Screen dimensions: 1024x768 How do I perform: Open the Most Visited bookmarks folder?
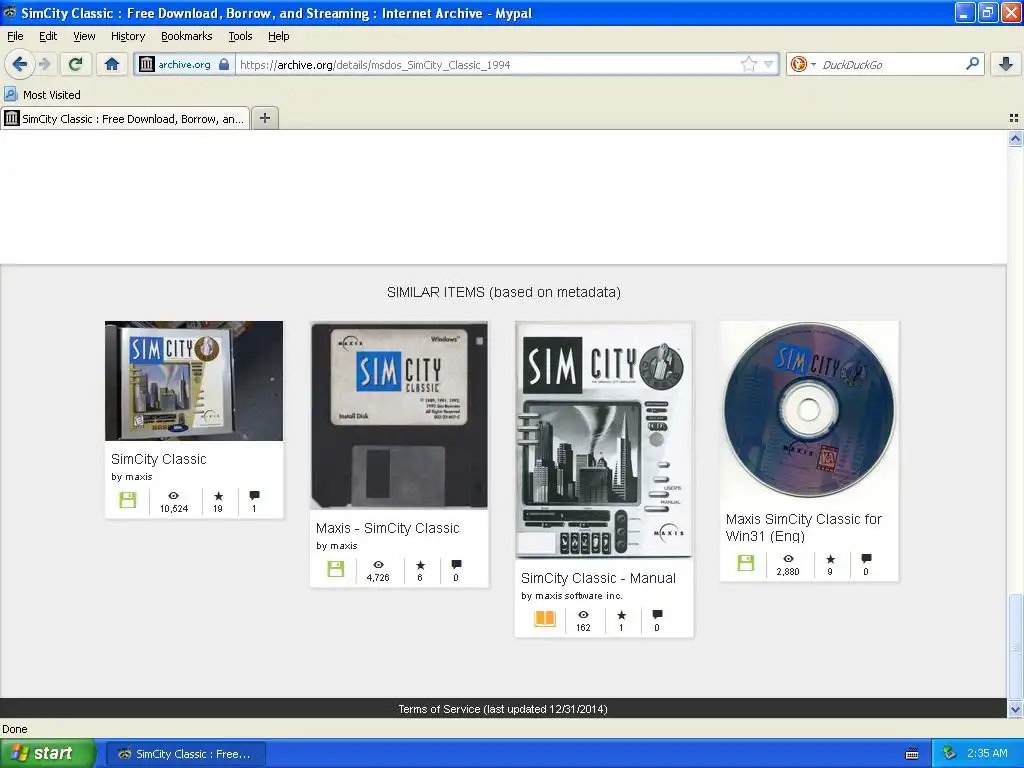(43, 95)
